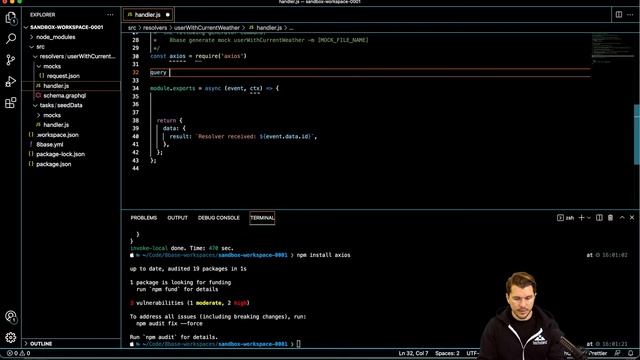Open Explorer panel more actions menu
640x360 pixels.
[x=110, y=15]
